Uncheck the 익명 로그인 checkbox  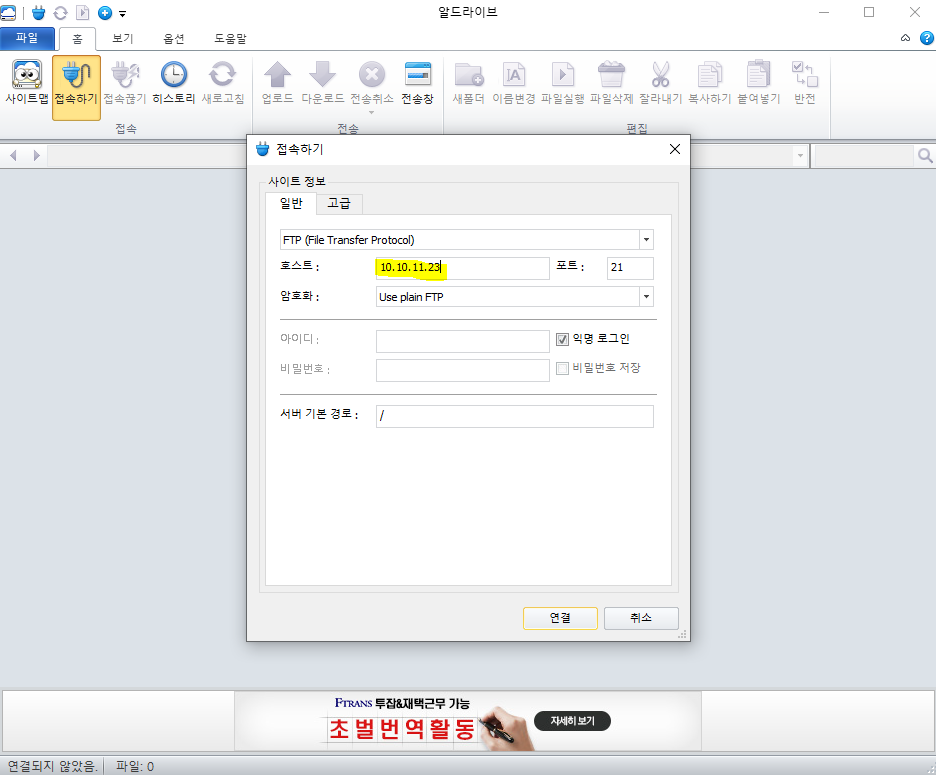coord(562,340)
